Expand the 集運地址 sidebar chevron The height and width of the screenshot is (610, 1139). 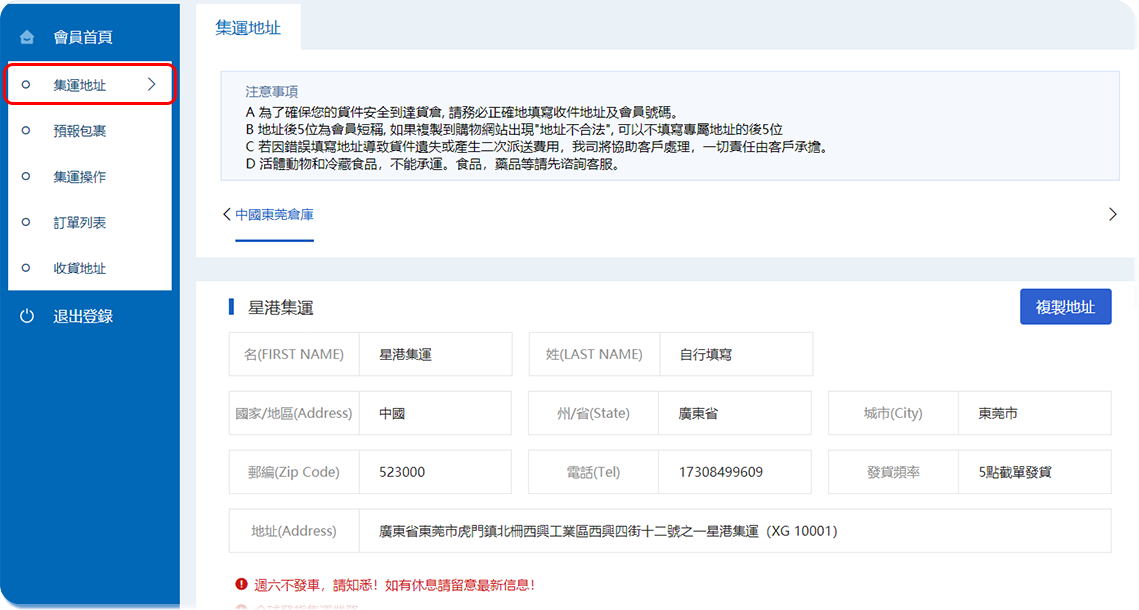(151, 85)
